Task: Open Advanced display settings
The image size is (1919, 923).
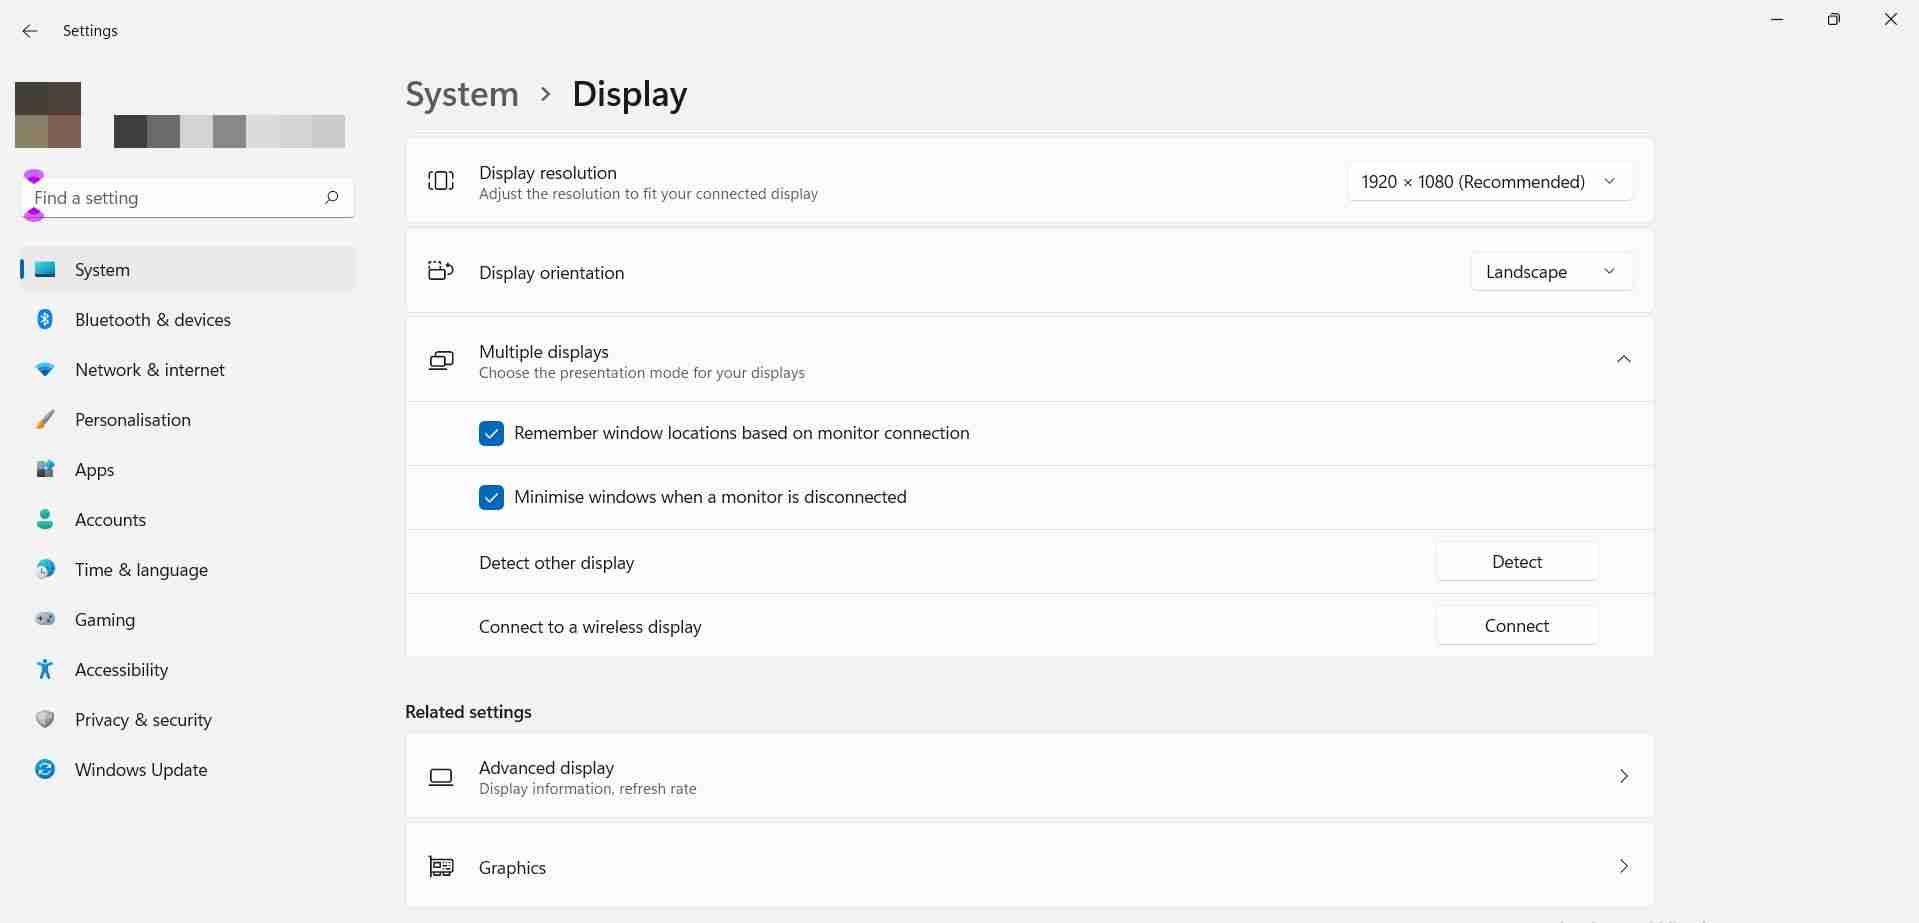Action: point(1028,776)
